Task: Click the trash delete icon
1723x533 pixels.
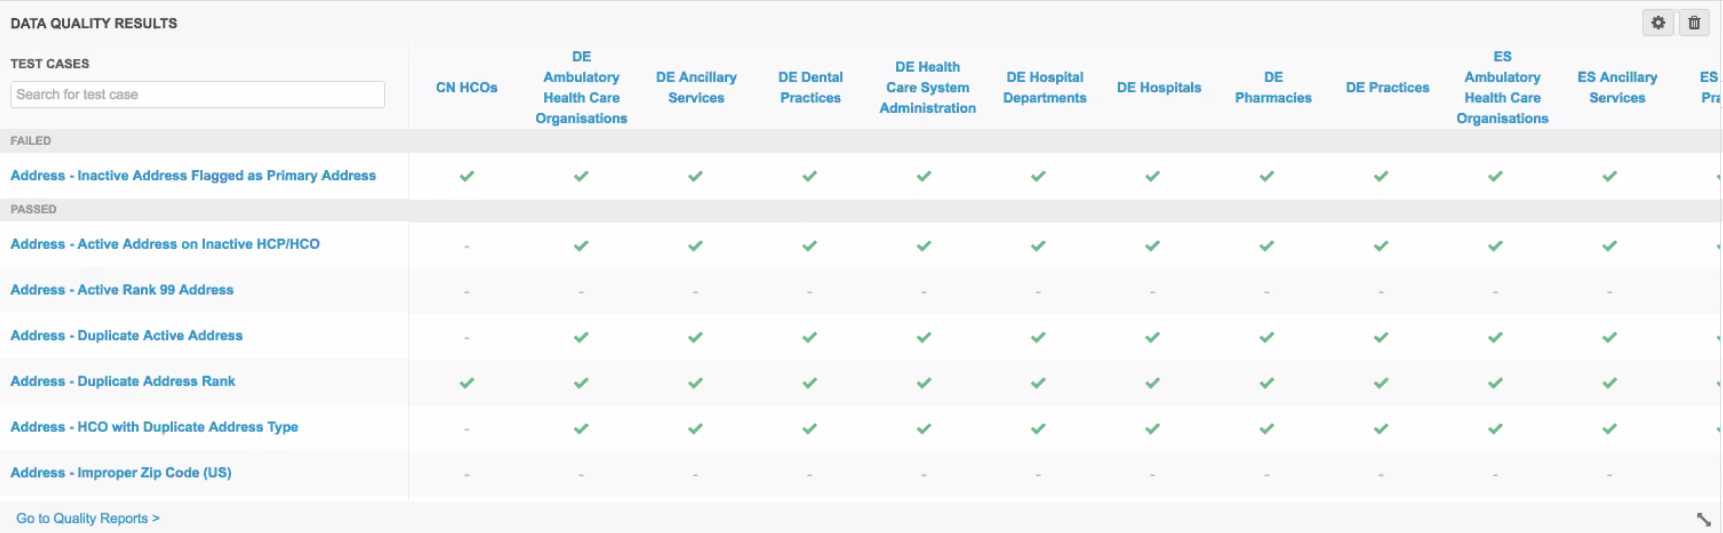Action: click(x=1694, y=23)
